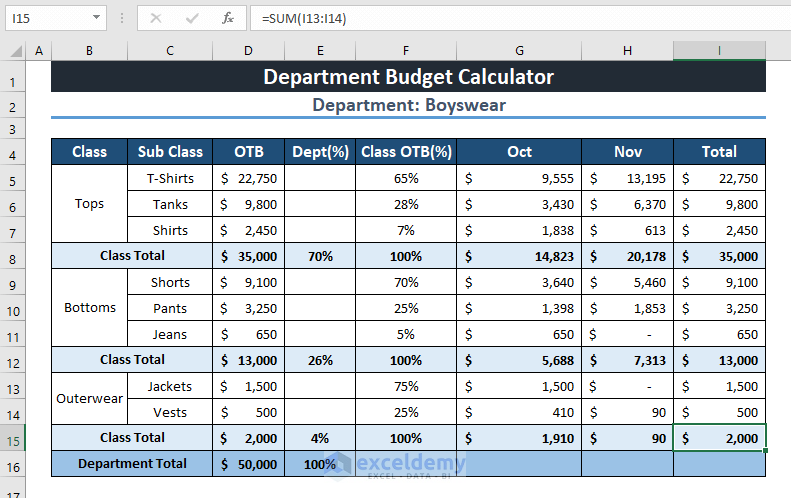Select column D header
791x498 pixels.
click(248, 50)
